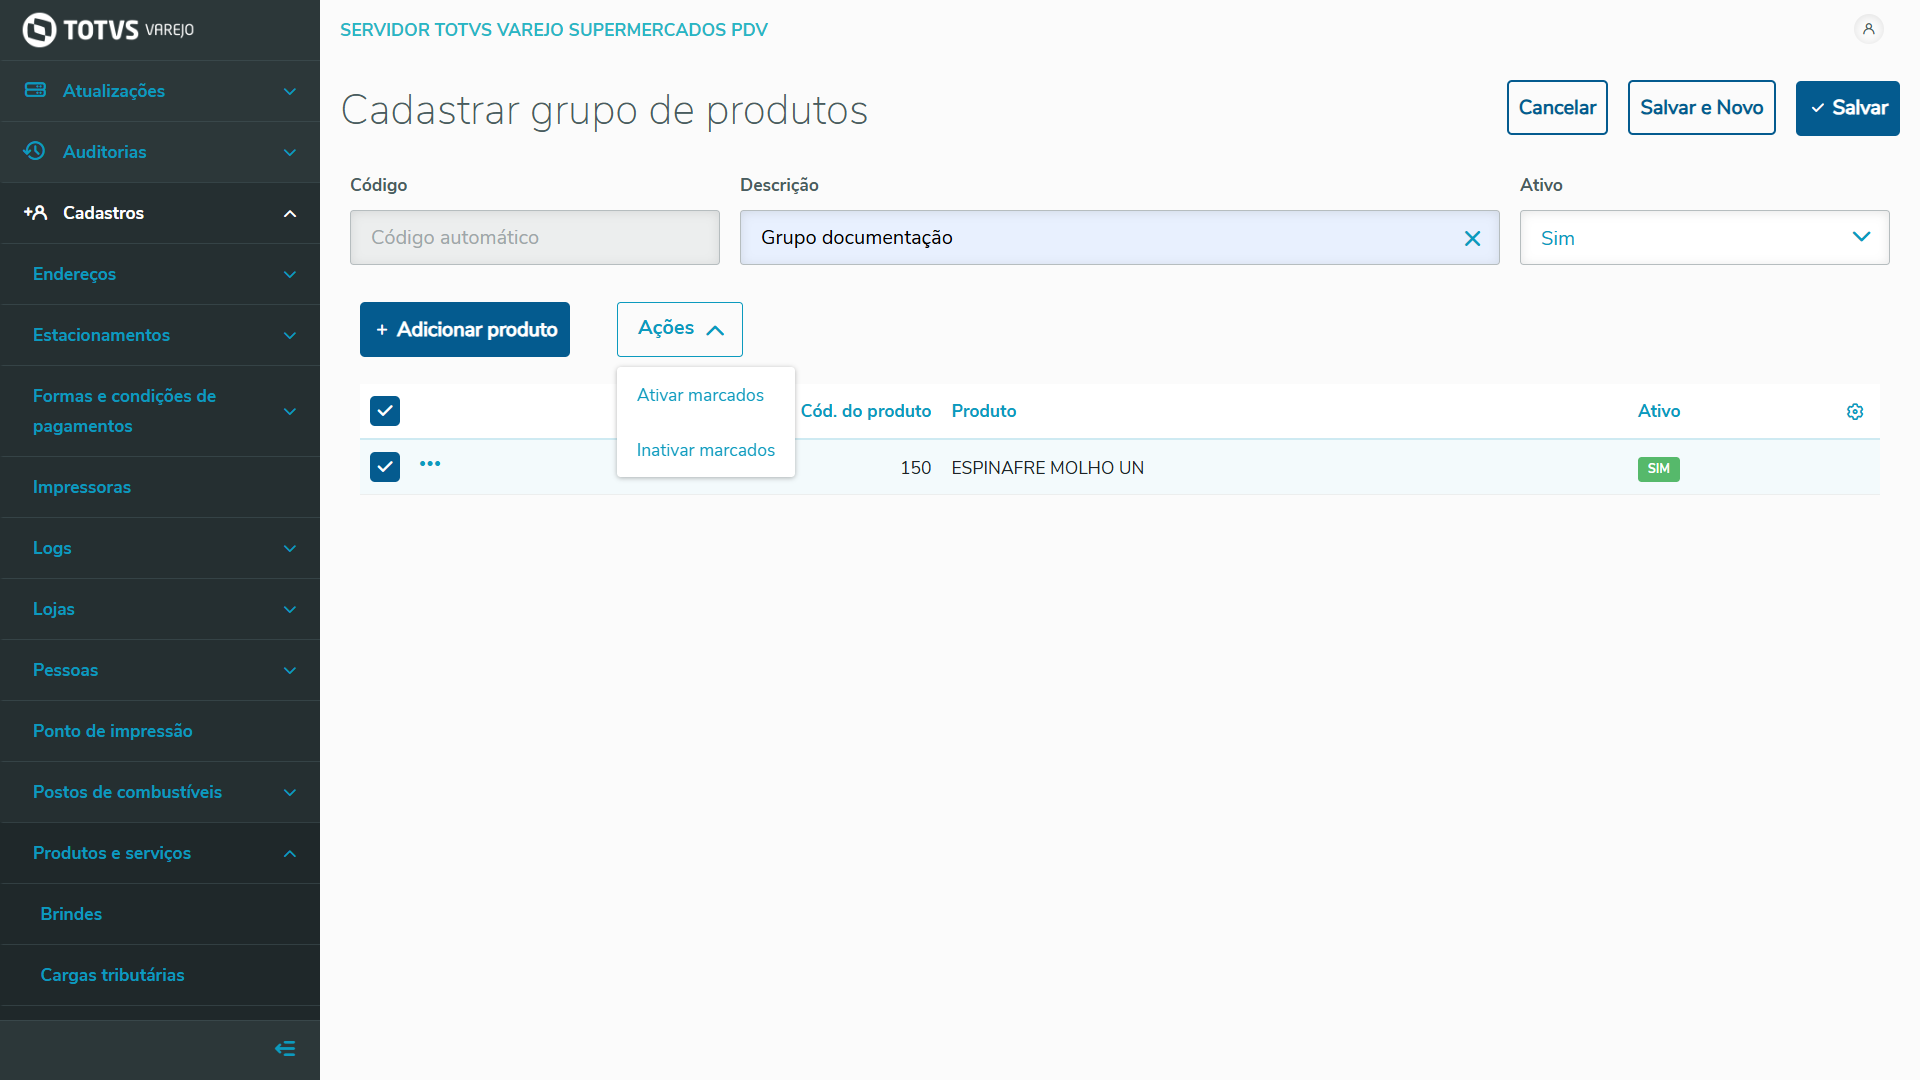The image size is (1920, 1080).
Task: Open the three-dots row options menu
Action: point(430,464)
